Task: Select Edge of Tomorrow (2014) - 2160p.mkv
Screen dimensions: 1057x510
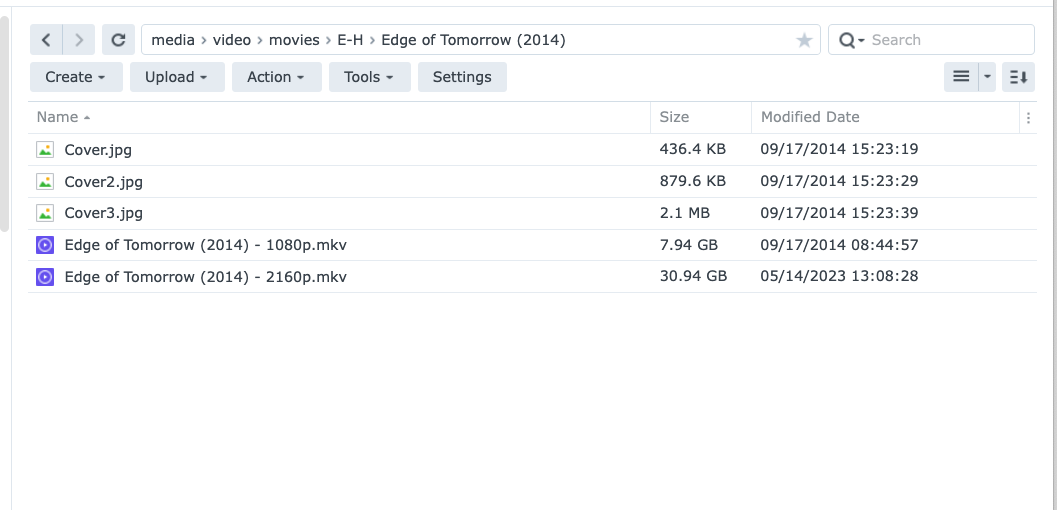Action: point(206,276)
